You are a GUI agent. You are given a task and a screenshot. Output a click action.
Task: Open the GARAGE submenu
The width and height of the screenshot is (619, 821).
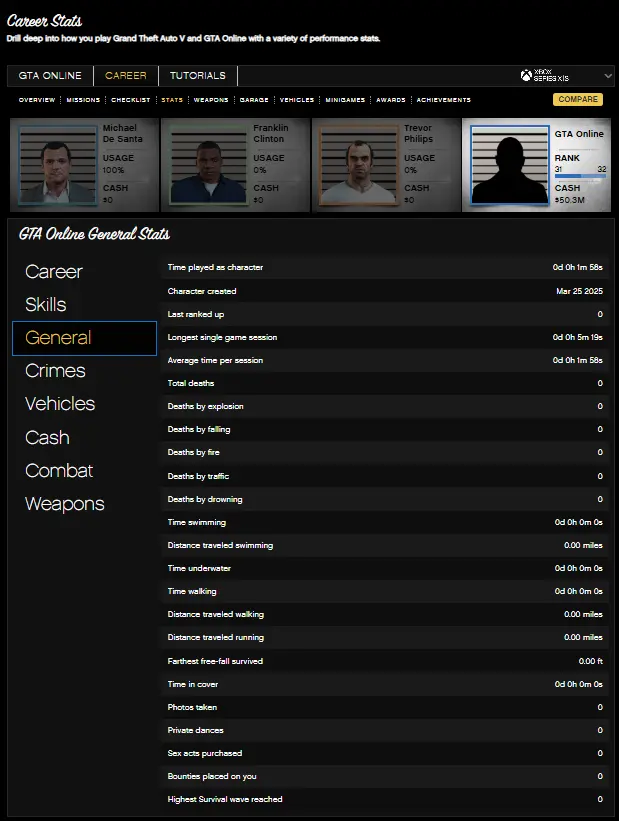point(254,99)
